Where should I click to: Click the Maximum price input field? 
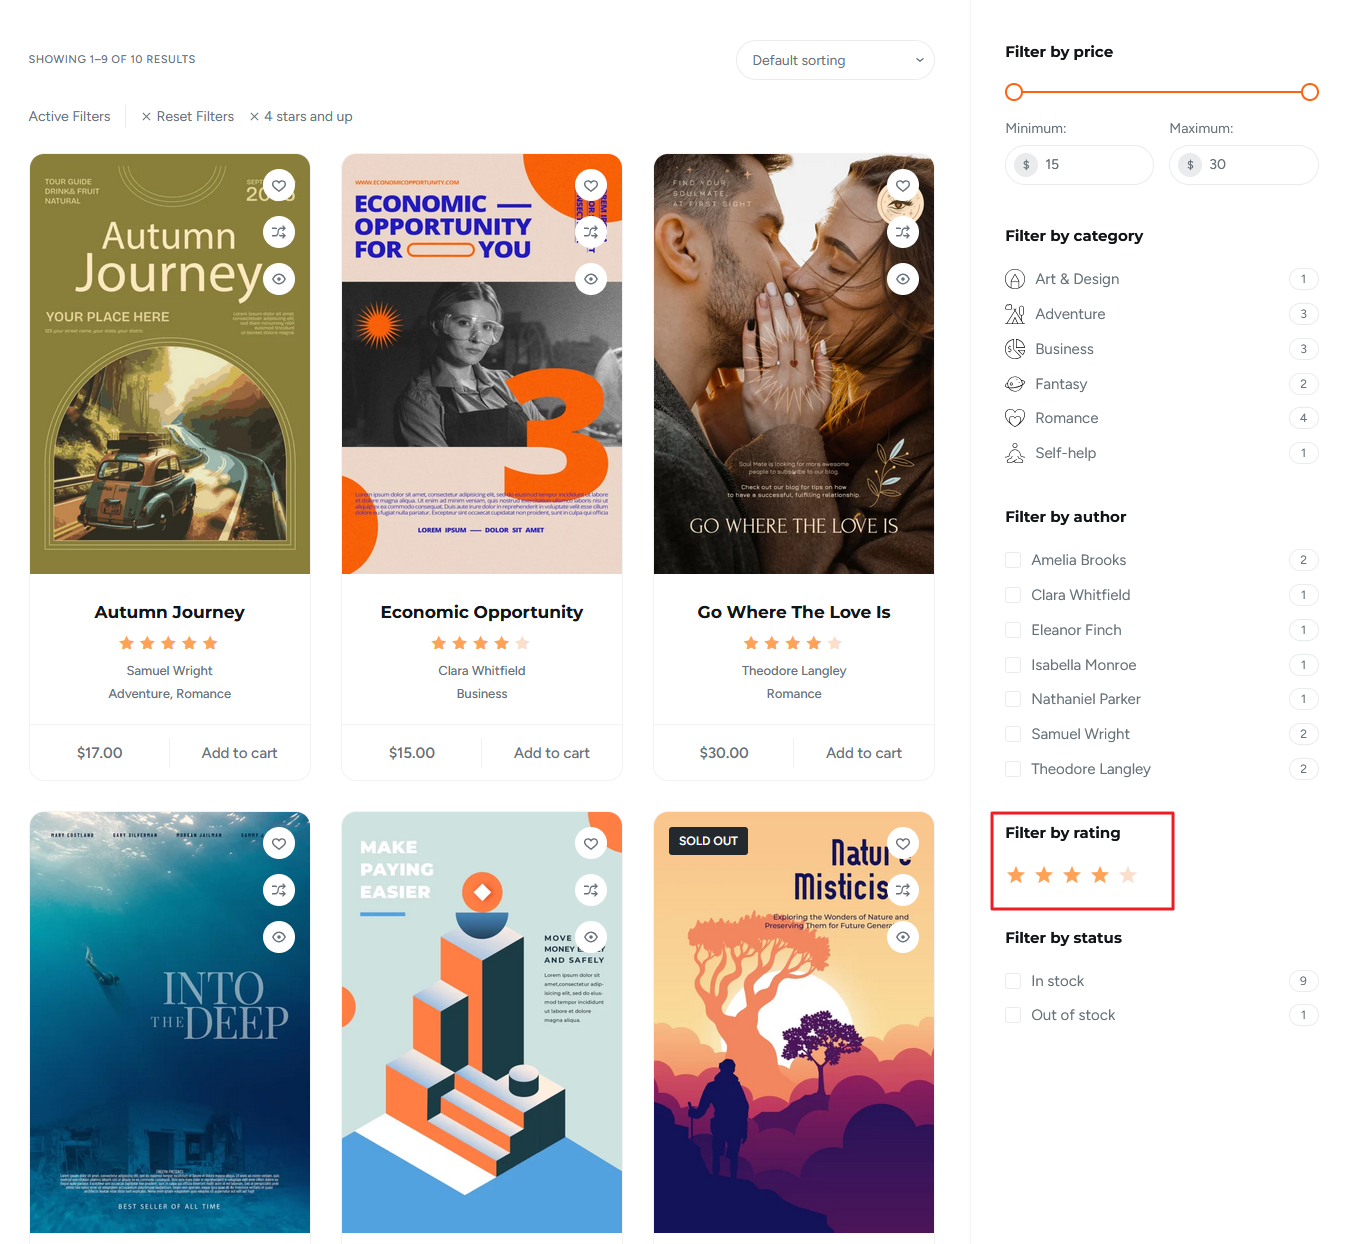(x=1256, y=165)
